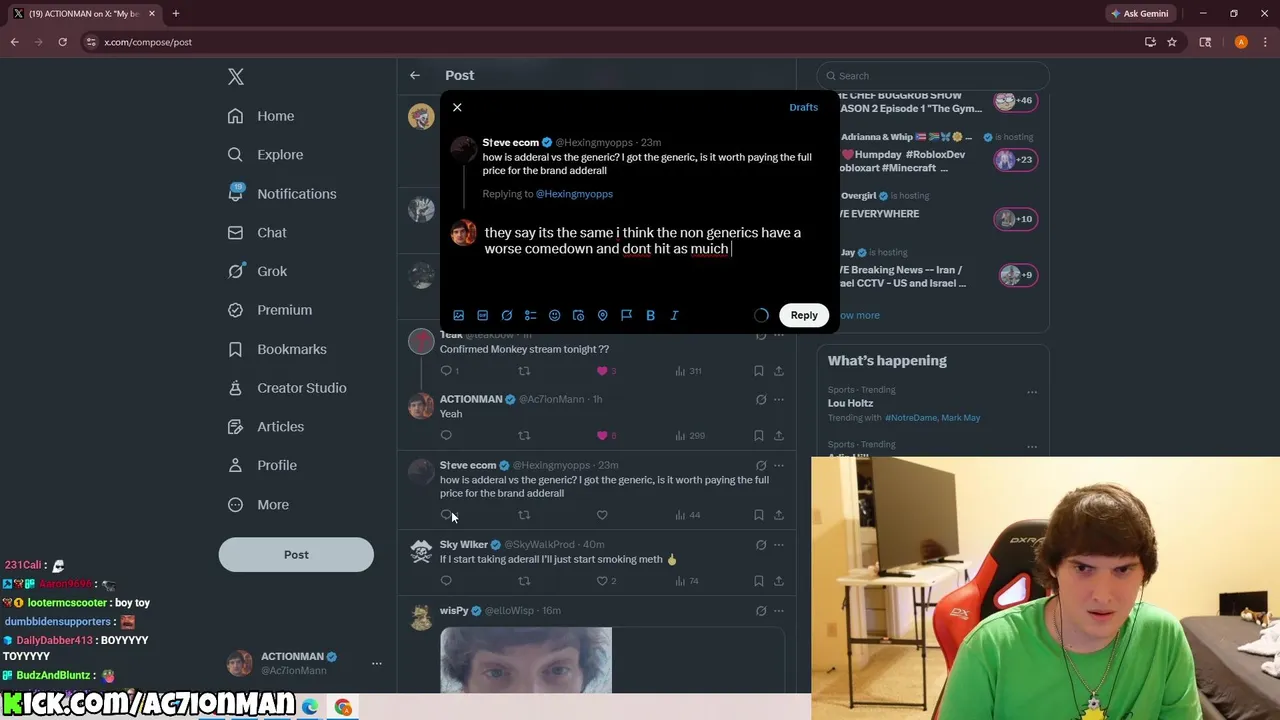Open wisPy post image thumbnail
The width and height of the screenshot is (1280, 720).
coord(526,660)
